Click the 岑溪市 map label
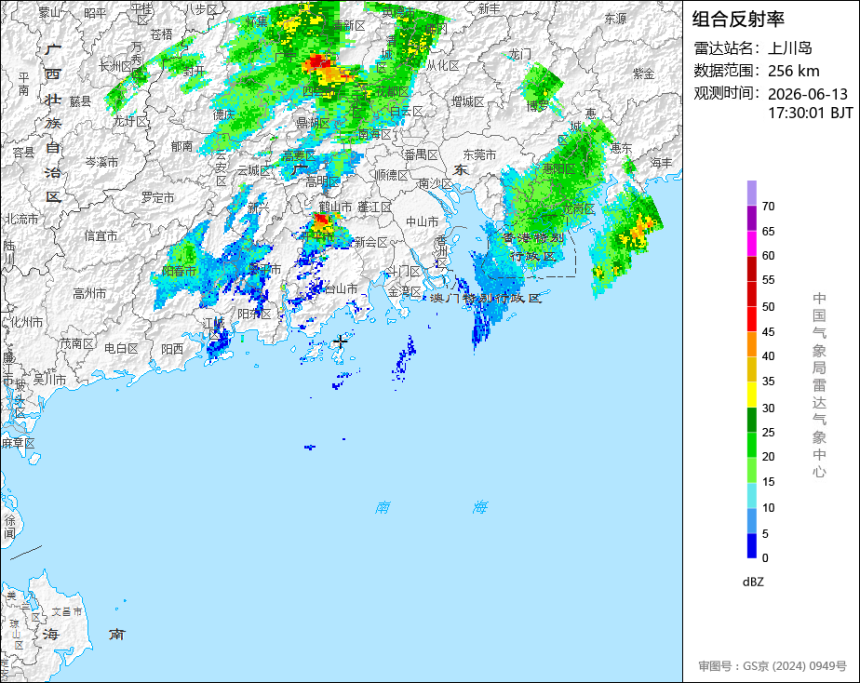The image size is (860, 683). [101, 162]
